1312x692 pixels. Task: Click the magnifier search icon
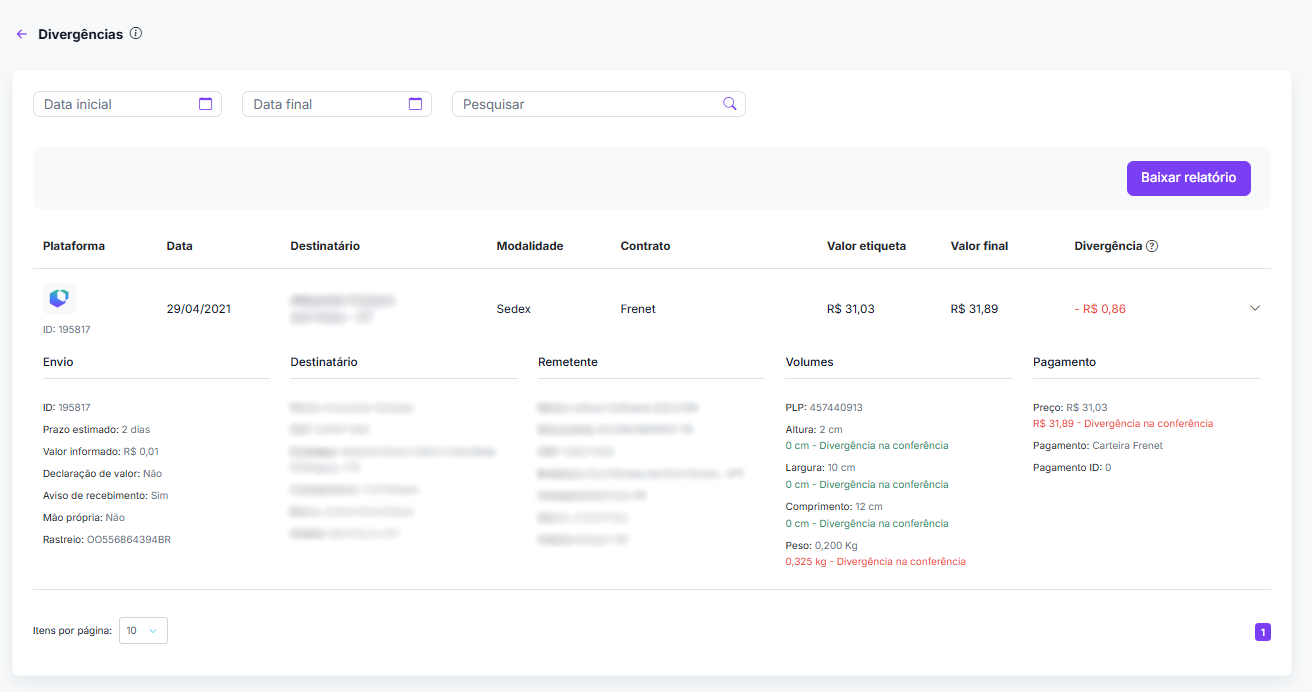pyautogui.click(x=729, y=104)
